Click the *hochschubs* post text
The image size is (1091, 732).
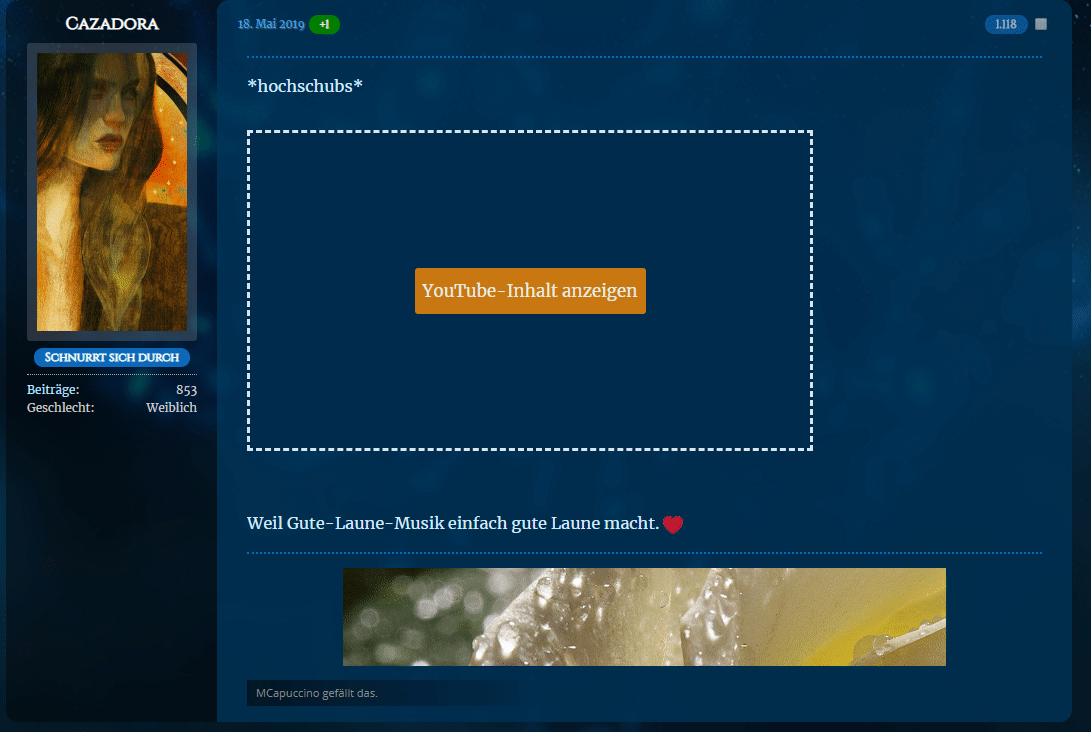pyautogui.click(x=305, y=86)
